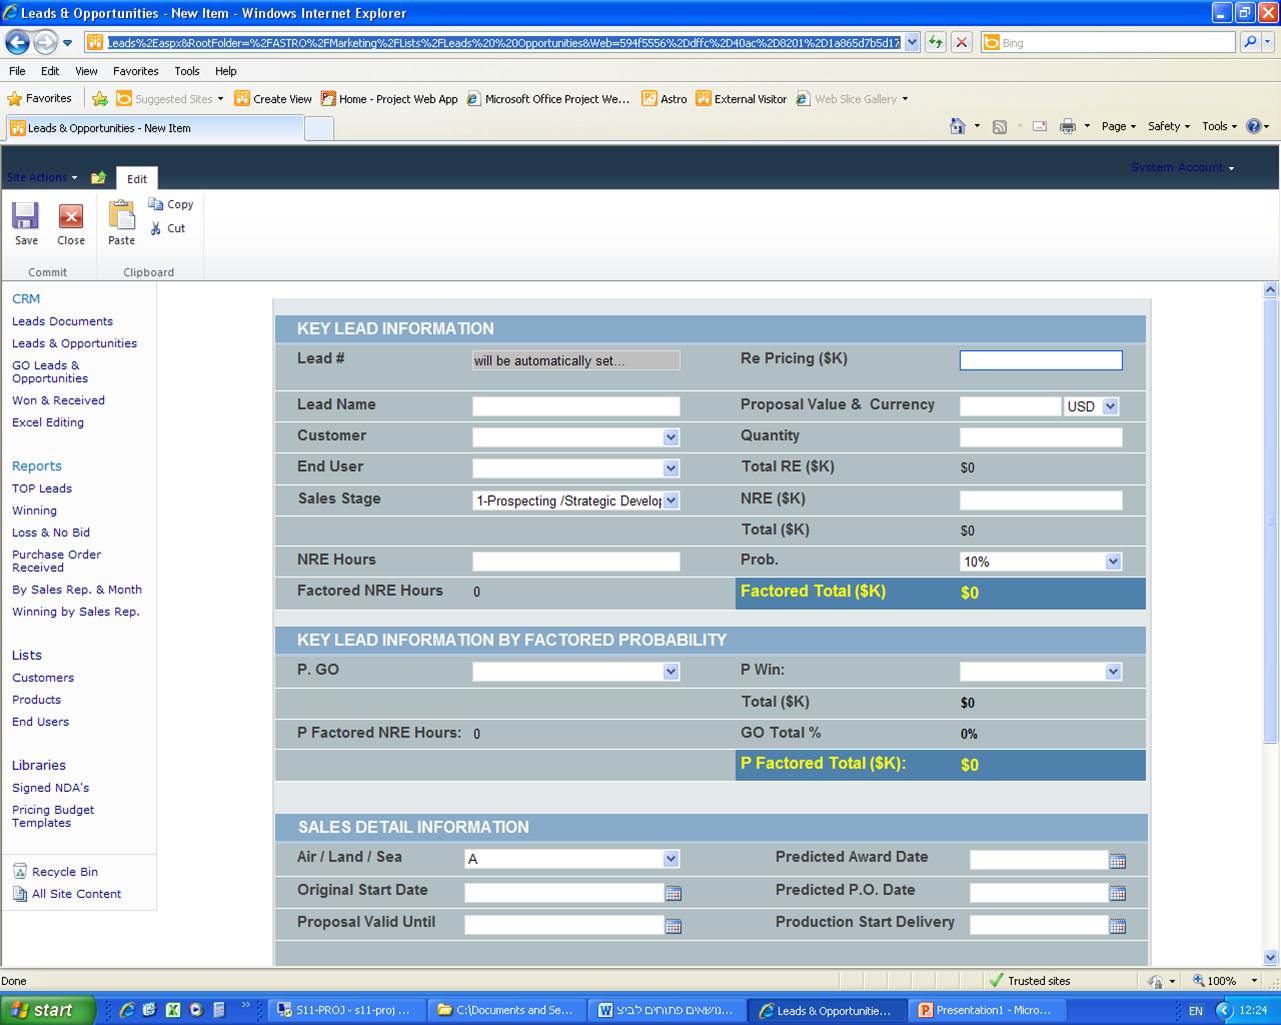Click the zoom level 100% status bar control
The height and width of the screenshot is (1025, 1281).
(x=1225, y=981)
